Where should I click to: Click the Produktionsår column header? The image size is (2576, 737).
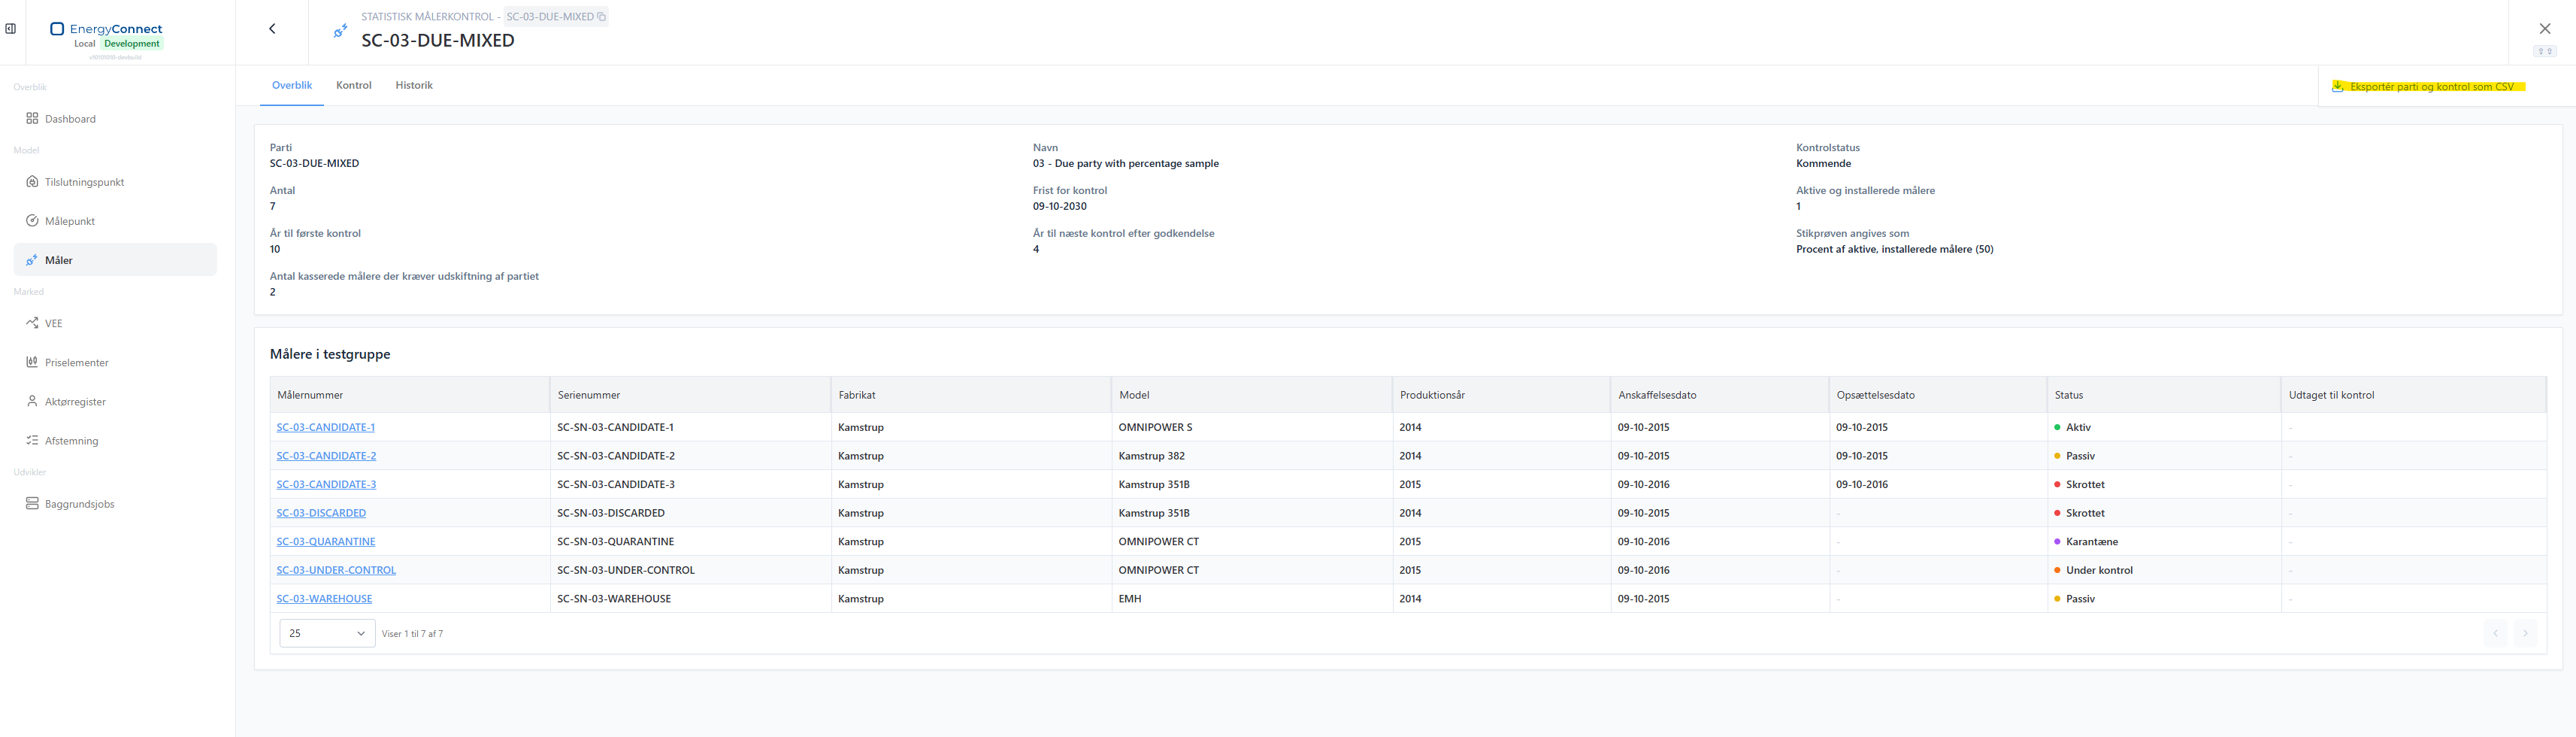tap(1501, 395)
